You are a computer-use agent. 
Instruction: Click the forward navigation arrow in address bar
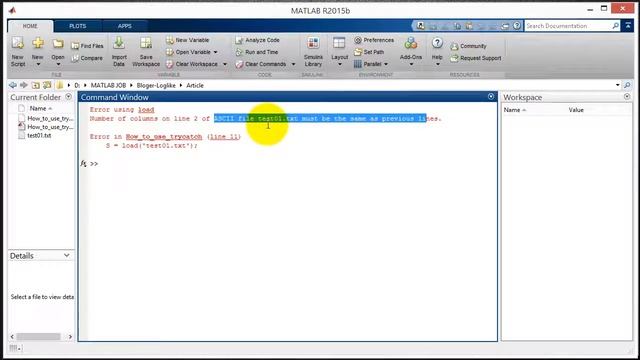point(24,85)
